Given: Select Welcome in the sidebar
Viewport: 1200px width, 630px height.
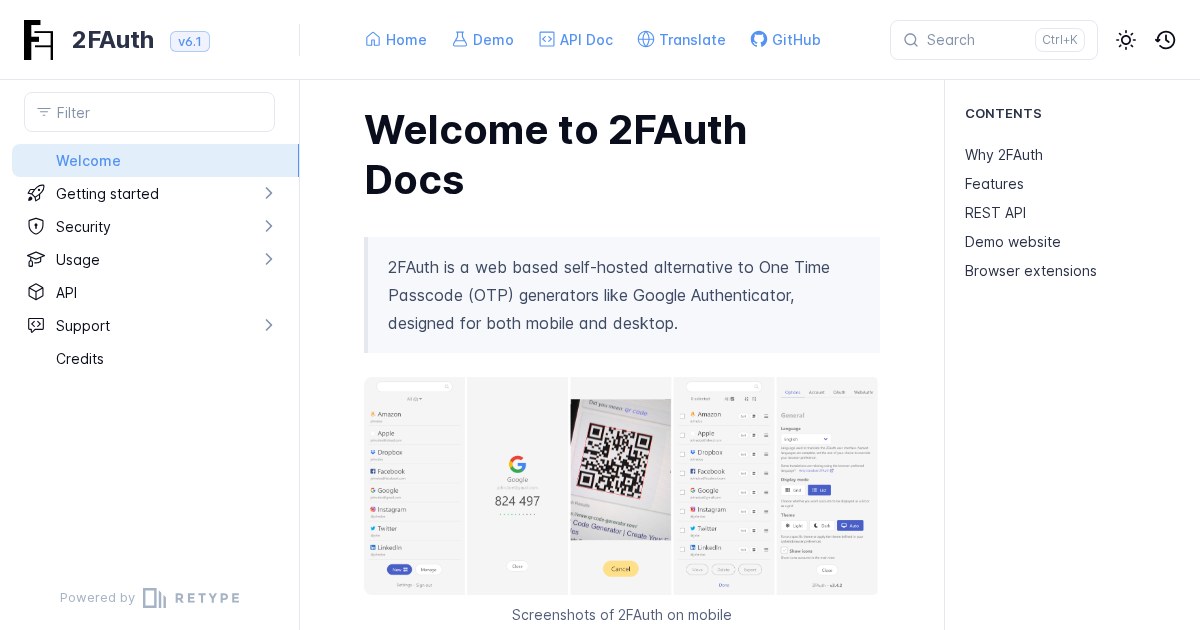Looking at the screenshot, I should (156, 160).
